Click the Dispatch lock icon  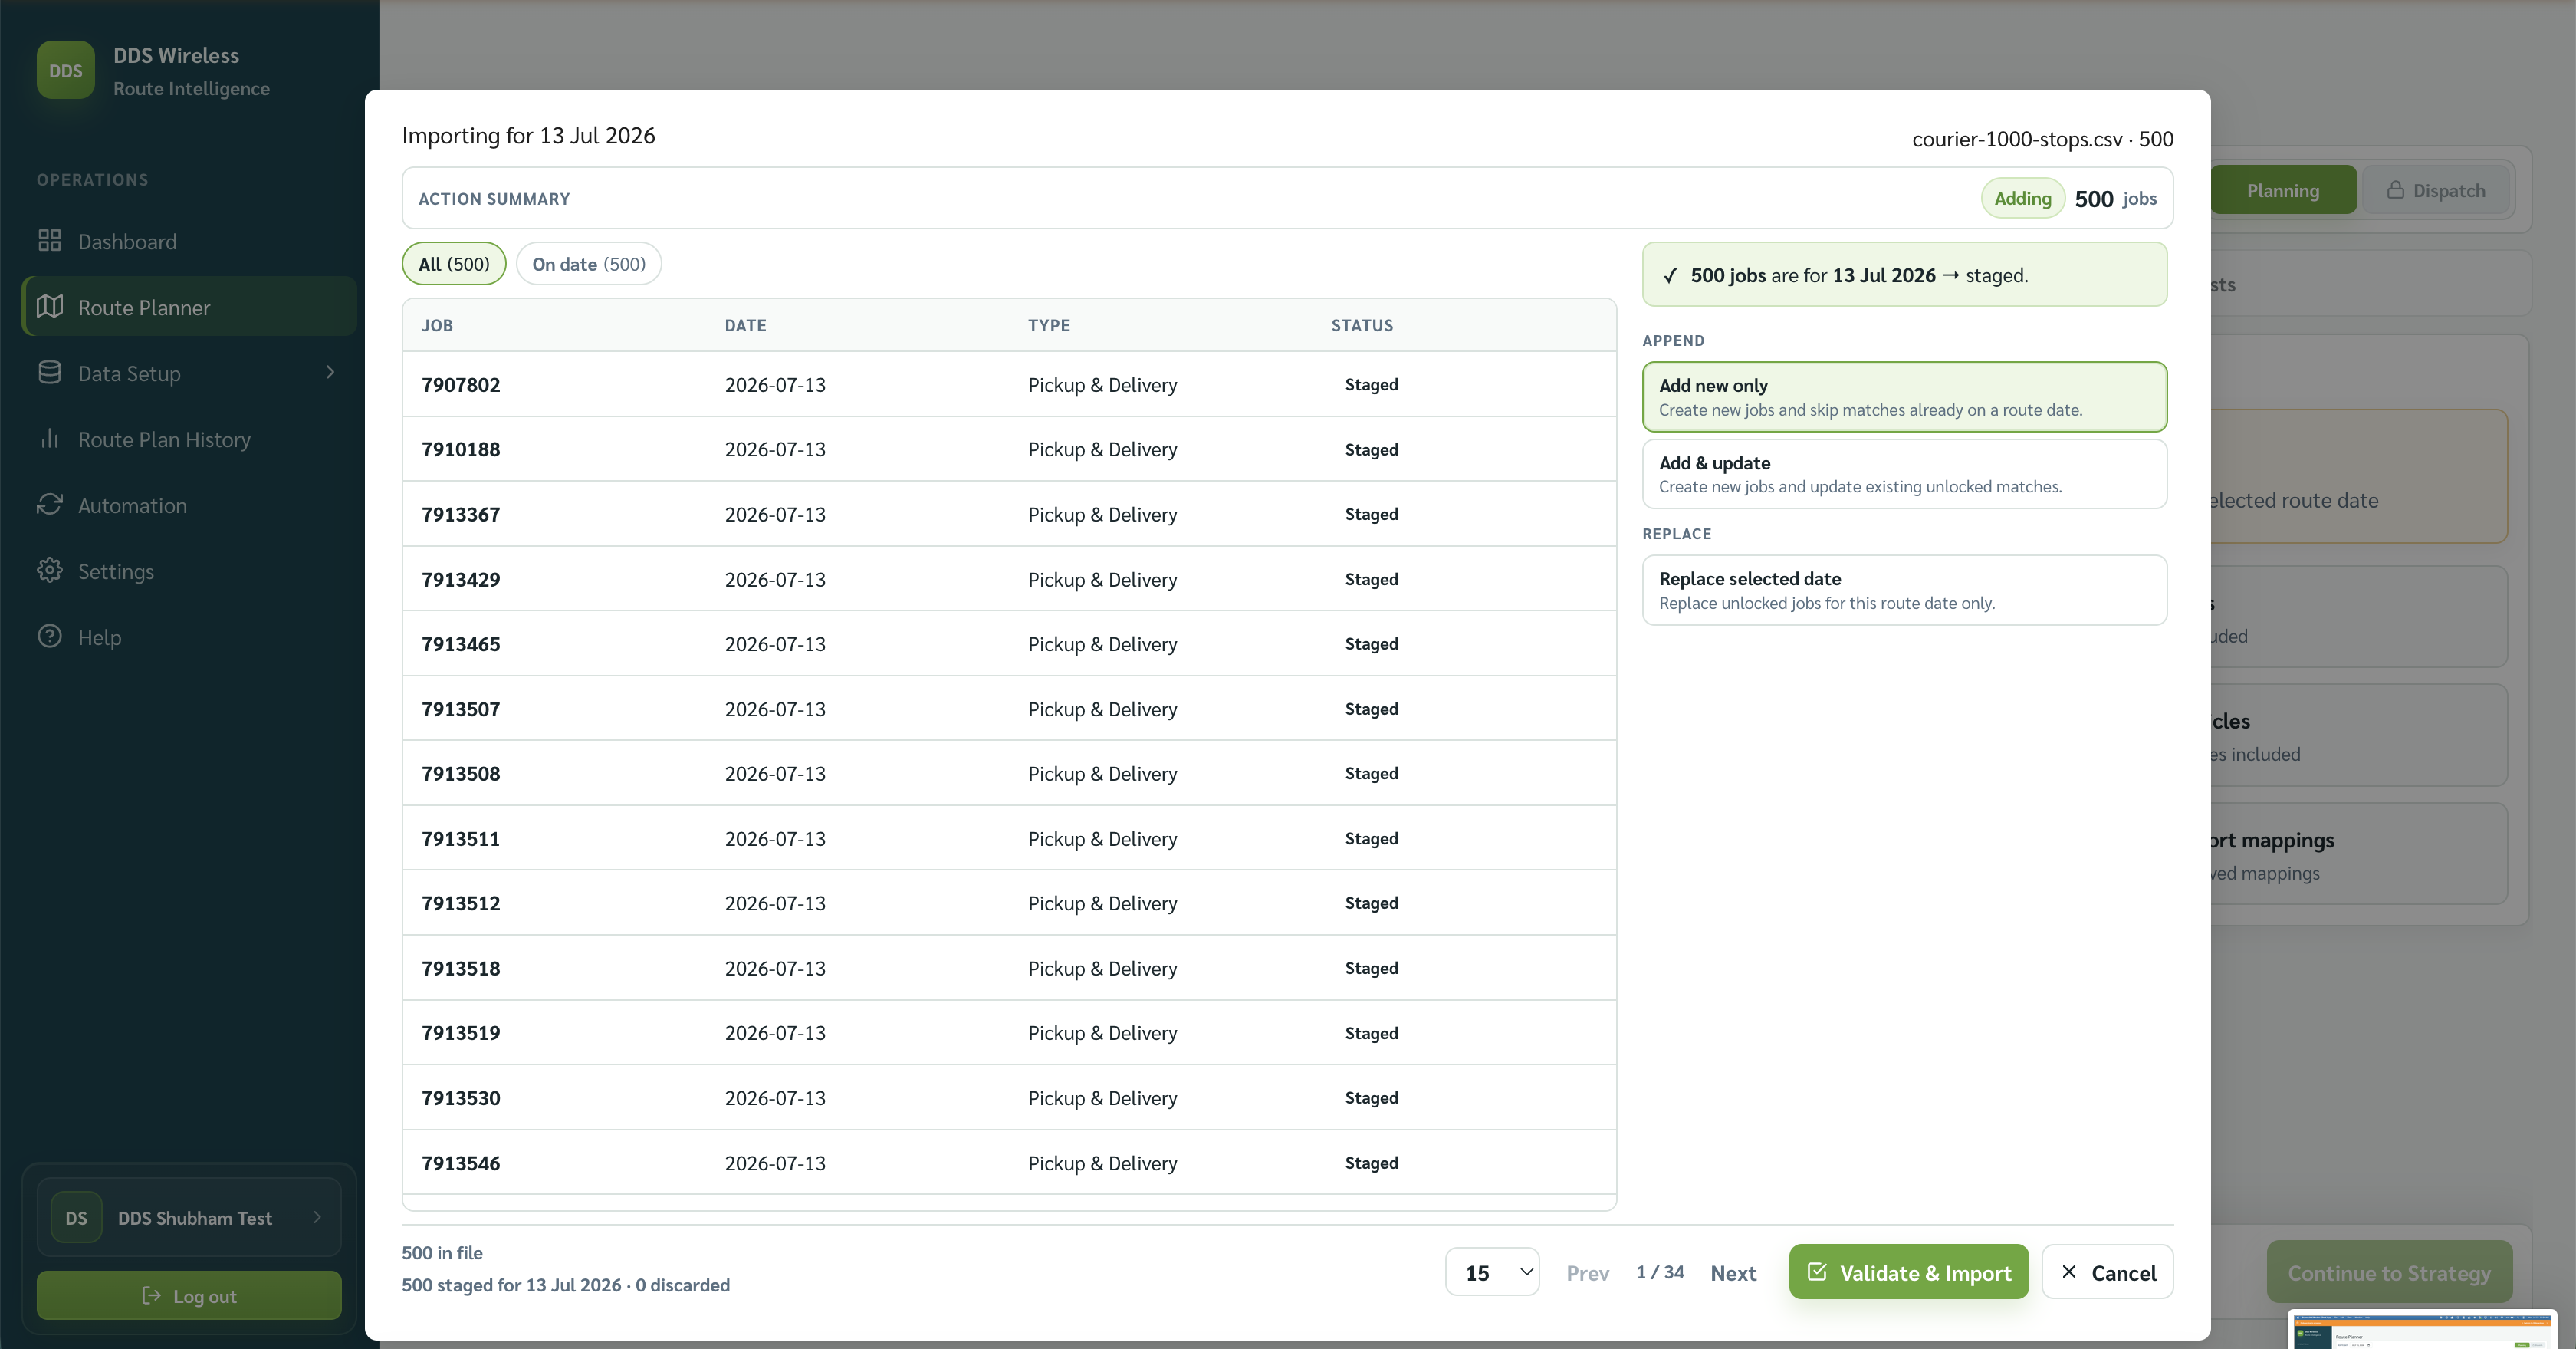click(x=2395, y=190)
